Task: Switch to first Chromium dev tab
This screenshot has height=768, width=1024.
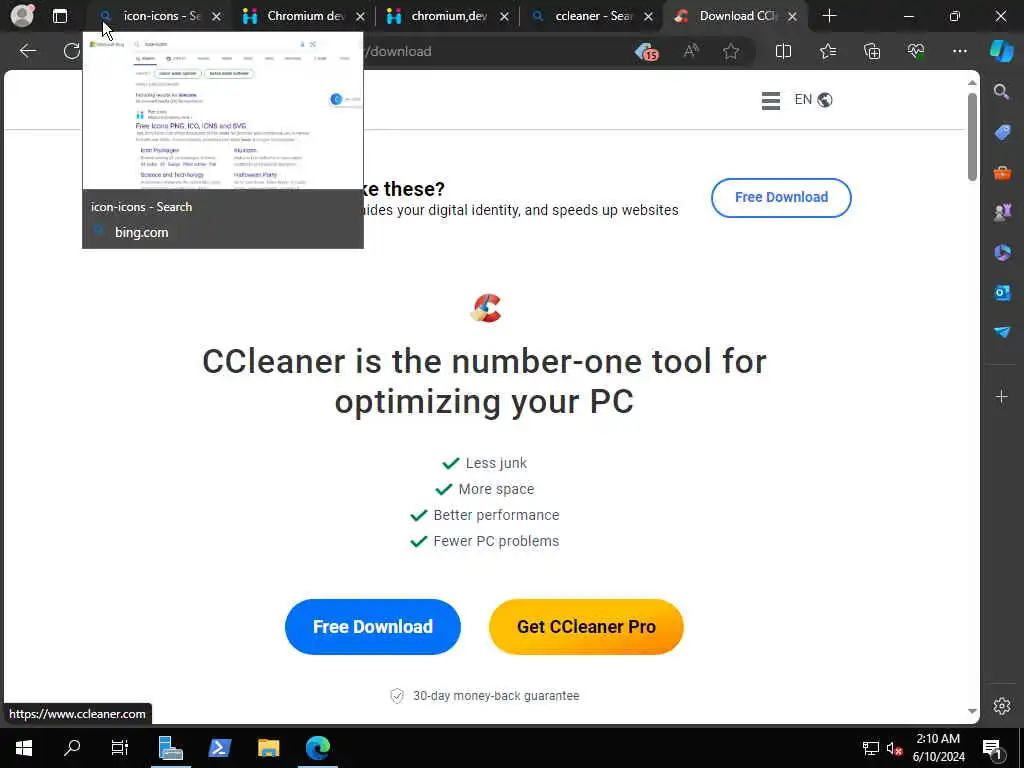Action: point(295,16)
